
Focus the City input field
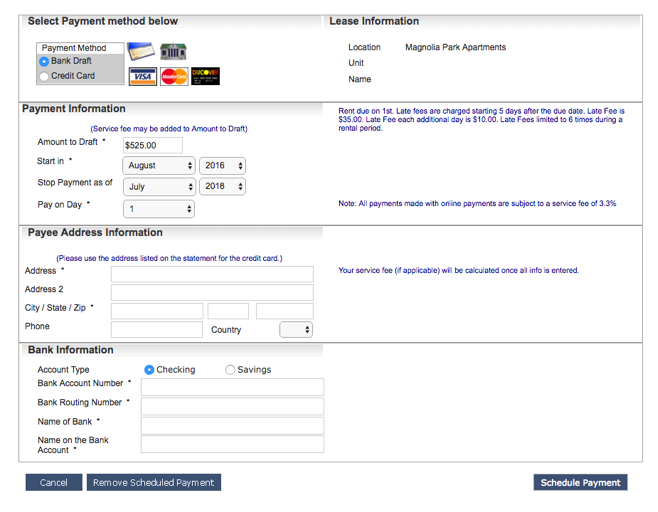[157, 311]
